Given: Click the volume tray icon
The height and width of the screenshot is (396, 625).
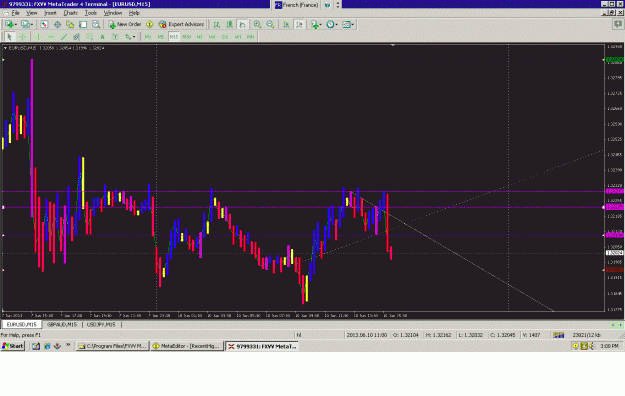Looking at the screenshot, I should pyautogui.click(x=592, y=346).
